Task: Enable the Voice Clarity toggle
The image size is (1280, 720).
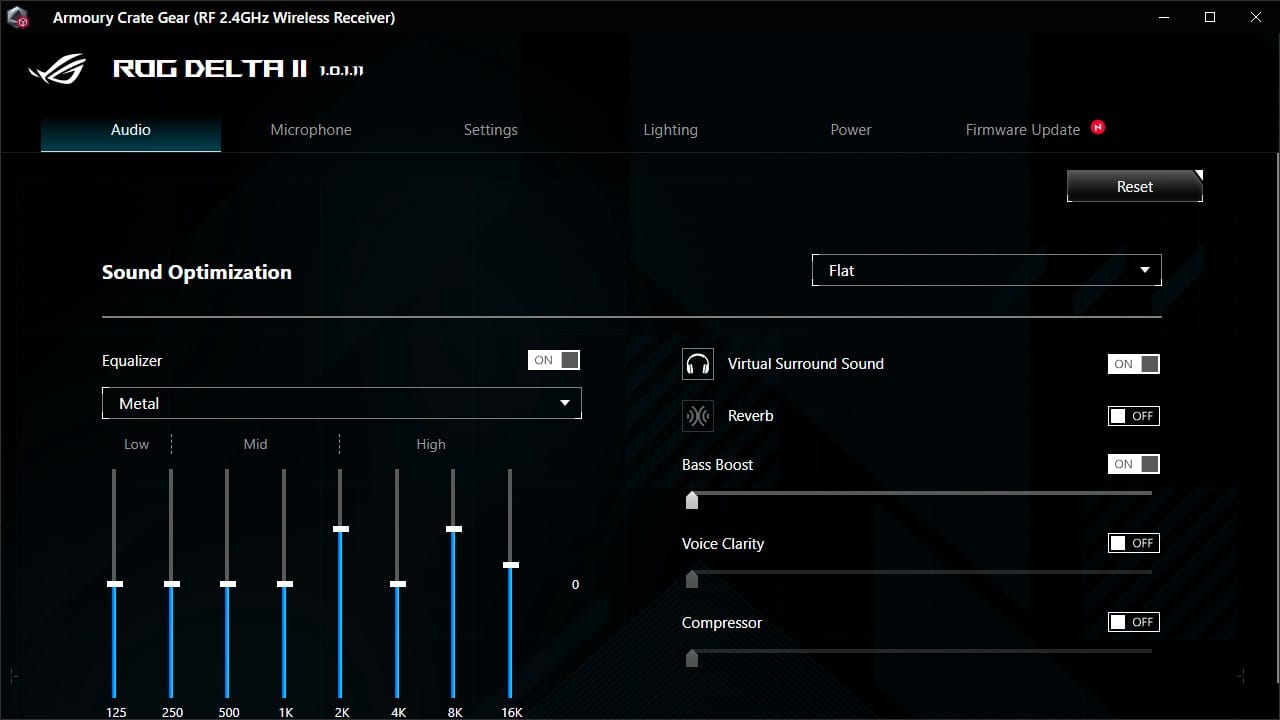Action: tap(1133, 543)
